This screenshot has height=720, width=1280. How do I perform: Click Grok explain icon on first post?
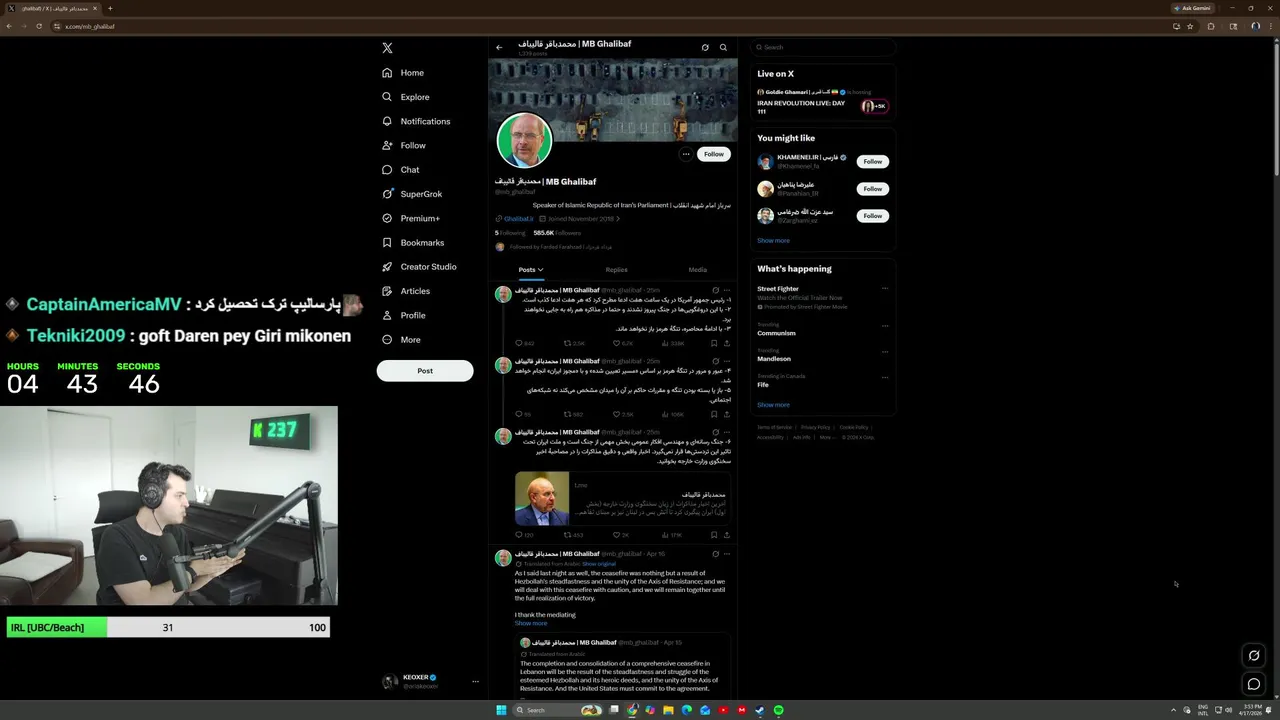(x=715, y=290)
